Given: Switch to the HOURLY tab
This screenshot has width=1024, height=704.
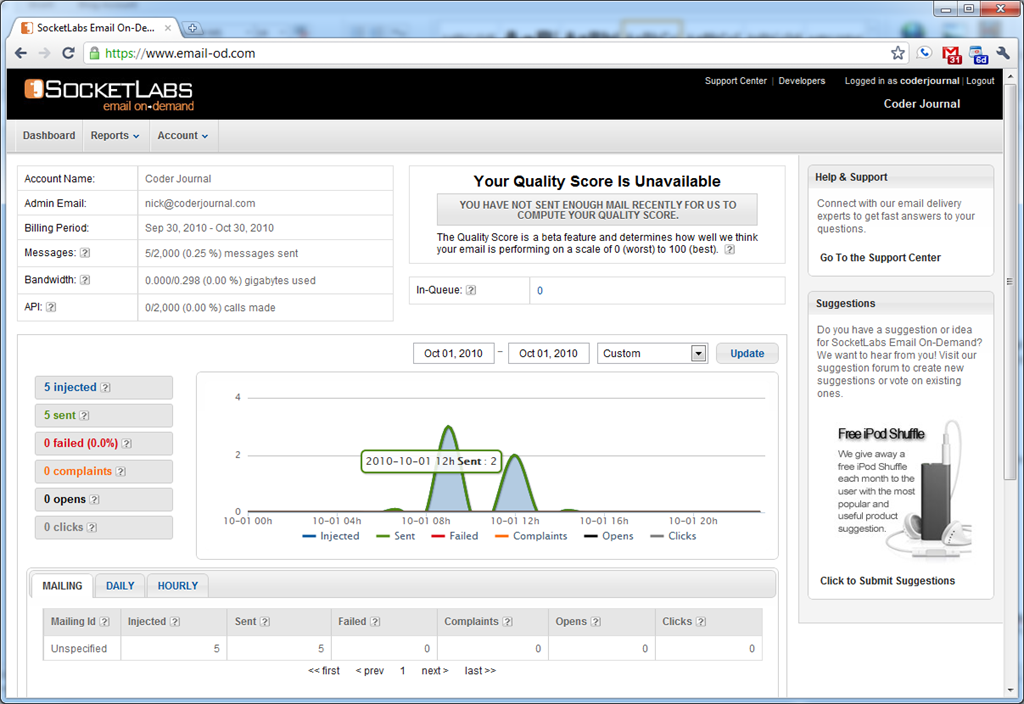Looking at the screenshot, I should point(178,586).
